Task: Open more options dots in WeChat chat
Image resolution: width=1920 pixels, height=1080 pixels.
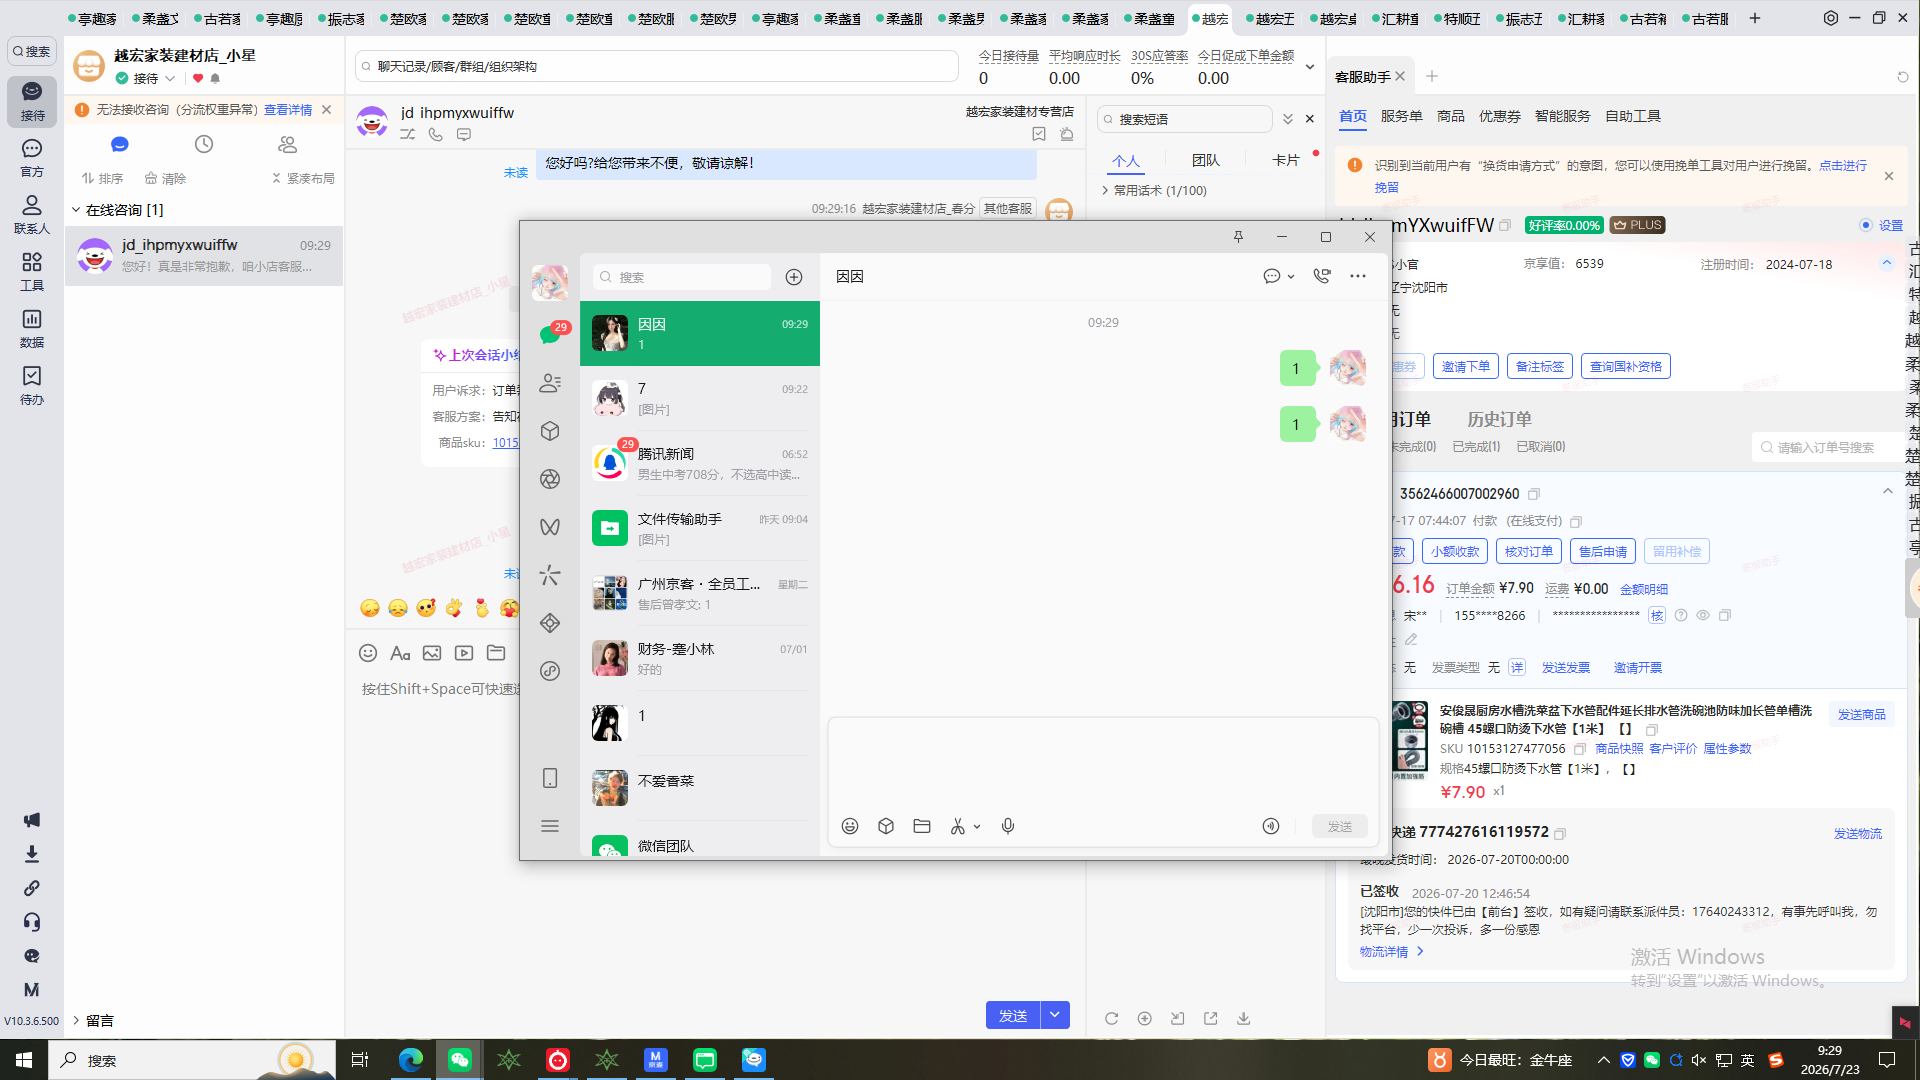Action: click(x=1358, y=276)
